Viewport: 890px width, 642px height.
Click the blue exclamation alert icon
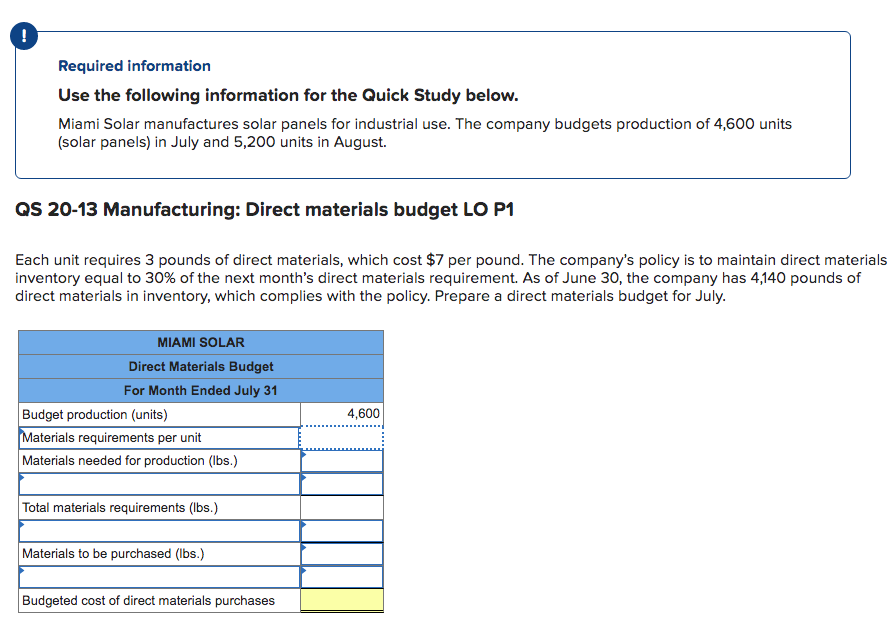point(24,36)
